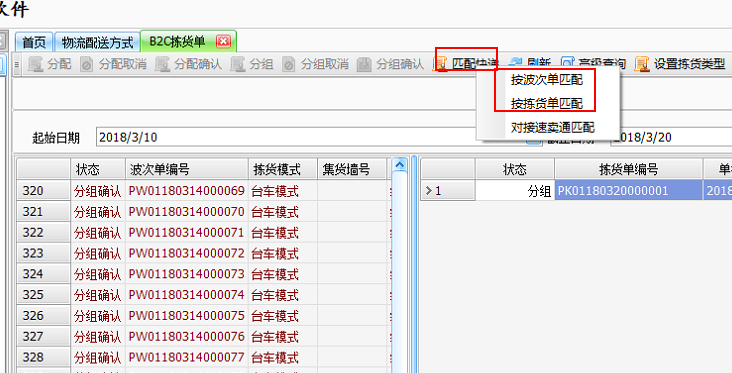Click the toolbar grip handle left of 分配

[x=17, y=64]
